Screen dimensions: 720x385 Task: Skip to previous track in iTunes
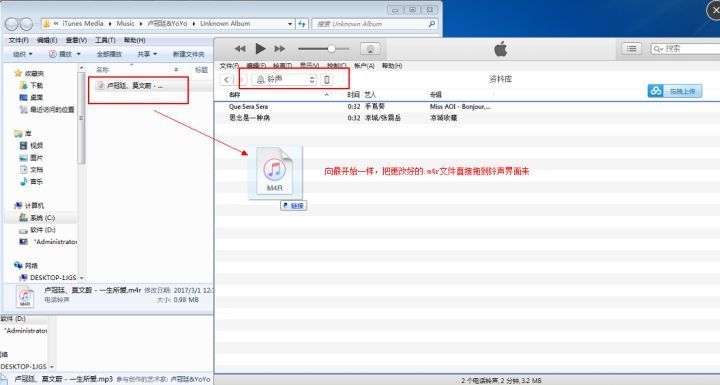coord(240,48)
